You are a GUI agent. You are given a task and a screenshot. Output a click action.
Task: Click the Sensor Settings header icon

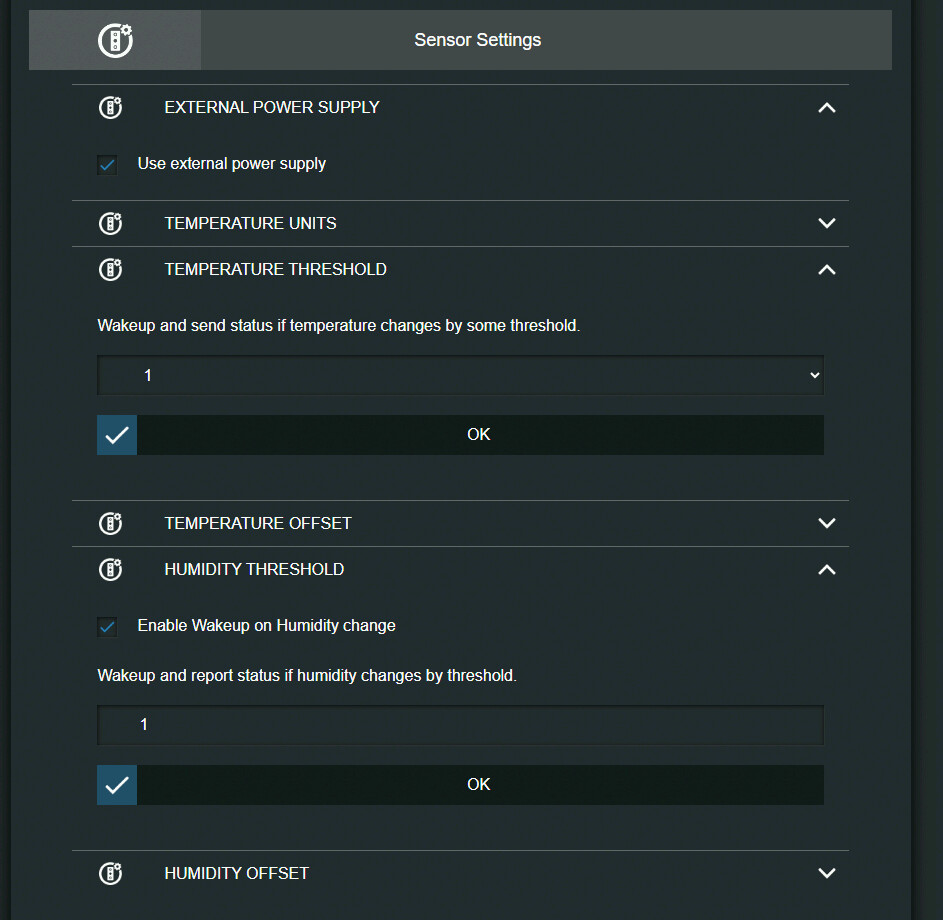[115, 40]
